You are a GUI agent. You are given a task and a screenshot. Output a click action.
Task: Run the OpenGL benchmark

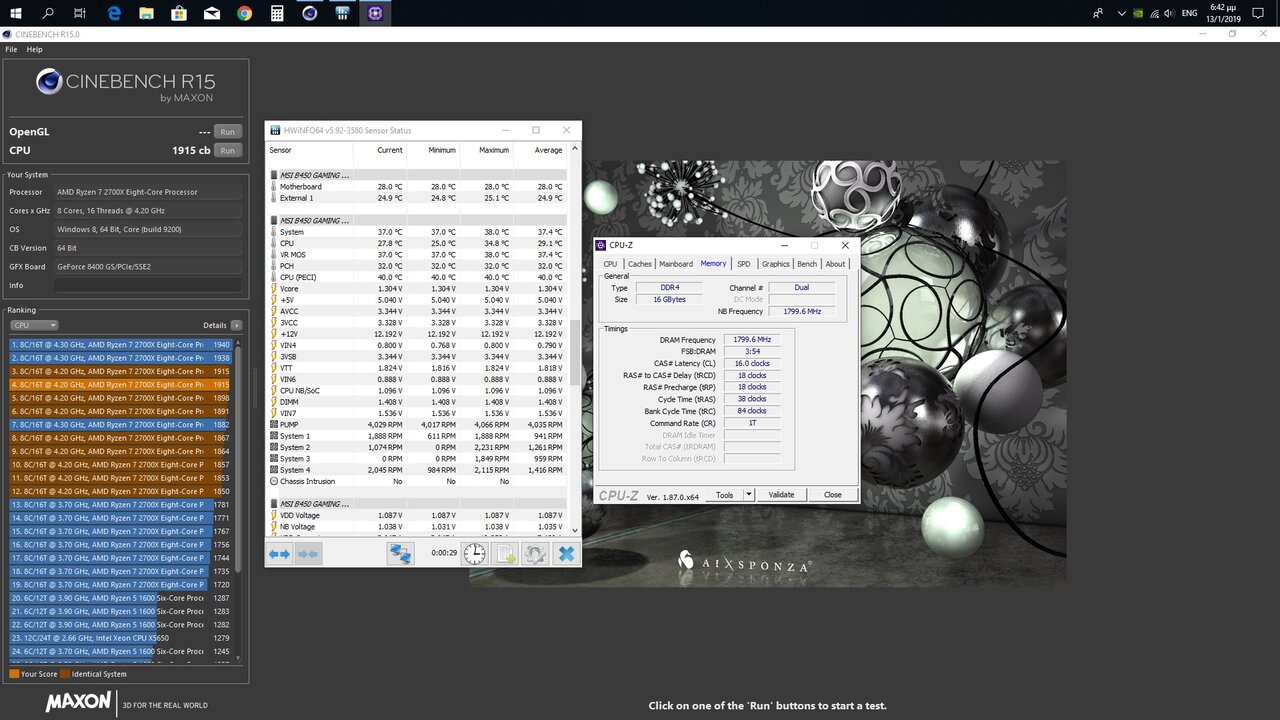pyautogui.click(x=228, y=132)
